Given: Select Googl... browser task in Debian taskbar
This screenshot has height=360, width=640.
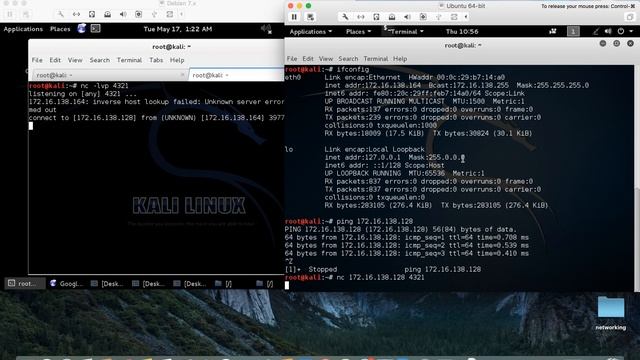Looking at the screenshot, I should pos(67,283).
